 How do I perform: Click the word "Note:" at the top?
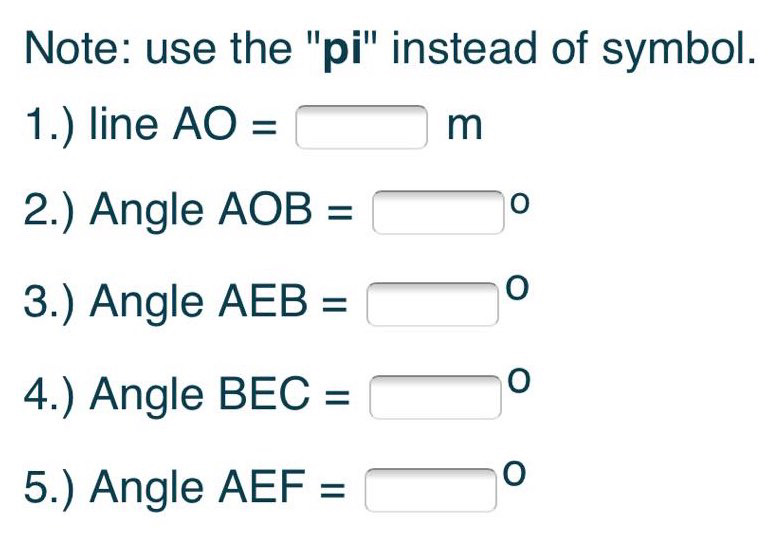pyautogui.click(x=78, y=48)
